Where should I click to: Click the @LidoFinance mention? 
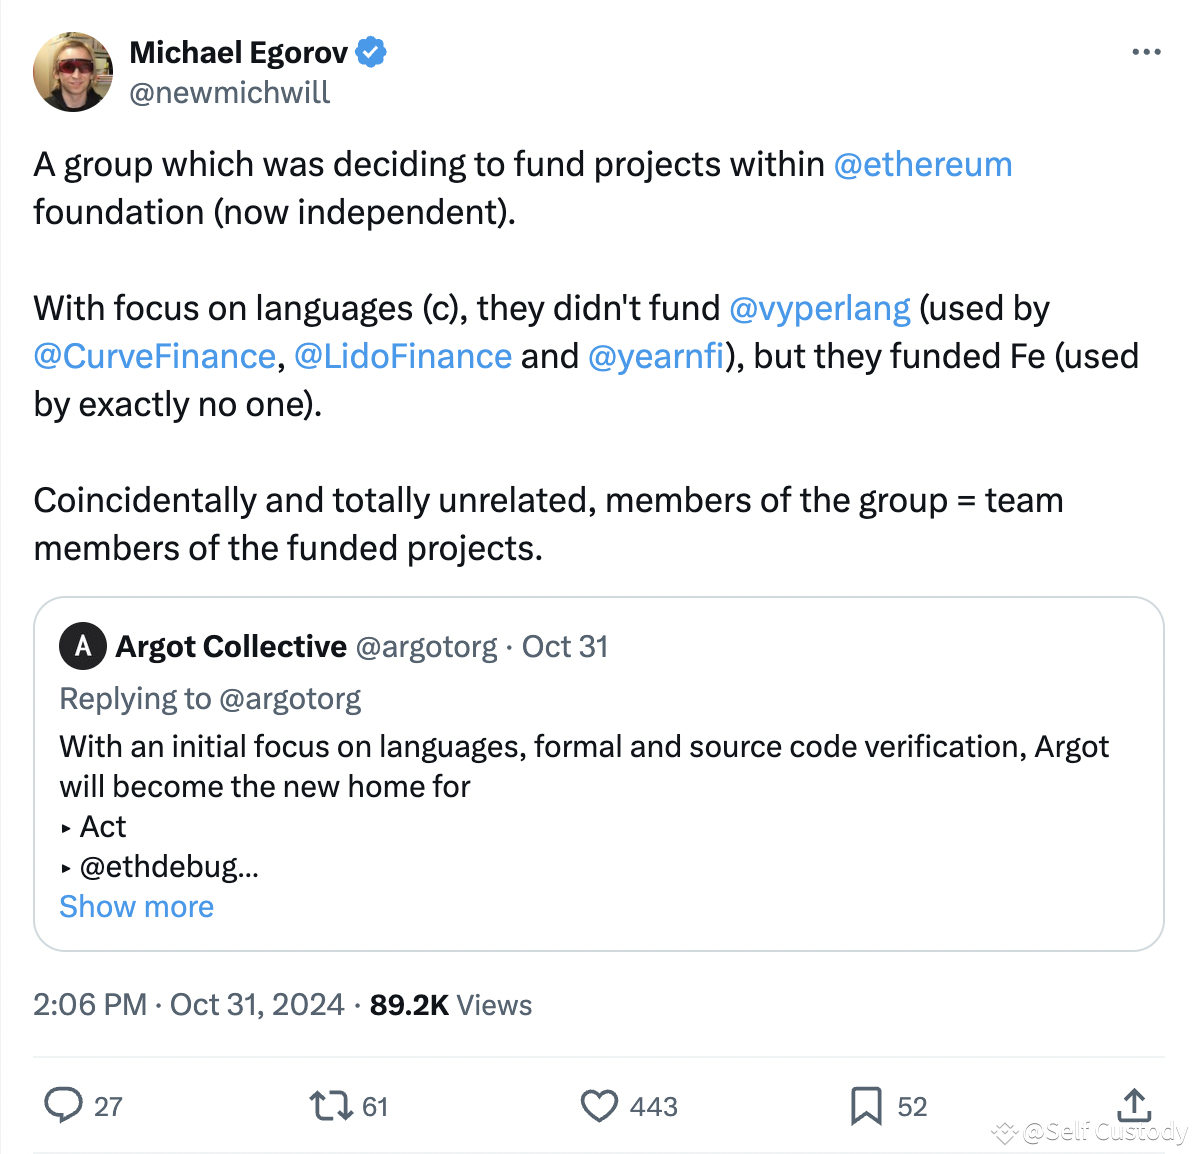click(404, 356)
